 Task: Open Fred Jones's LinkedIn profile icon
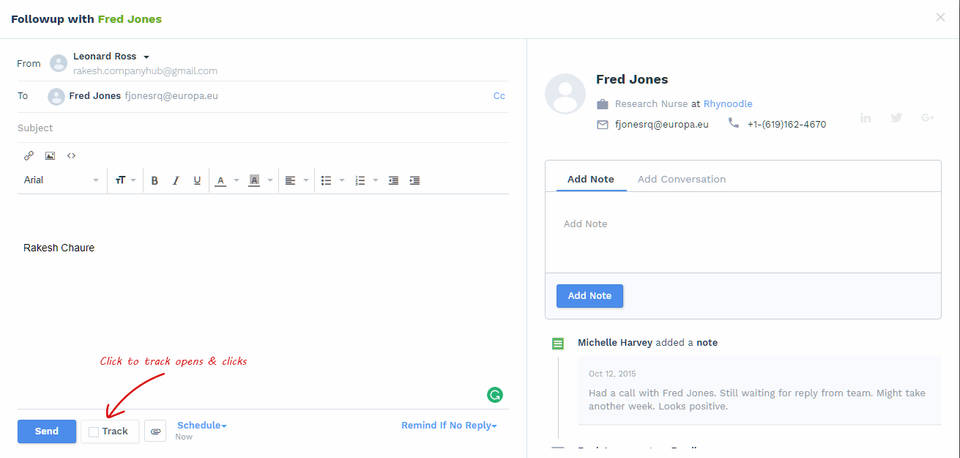click(x=866, y=118)
